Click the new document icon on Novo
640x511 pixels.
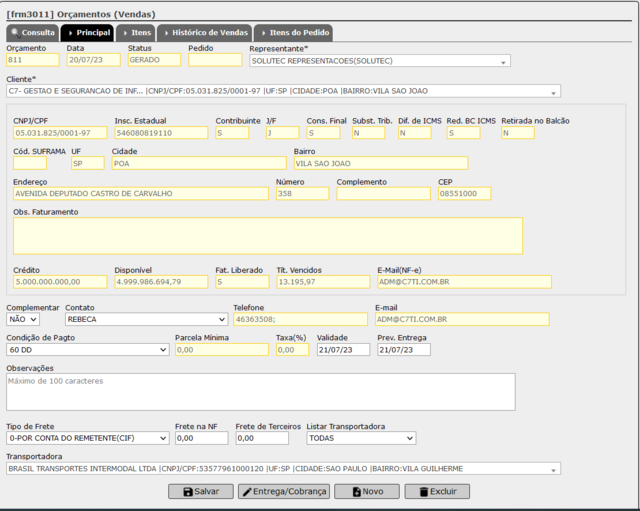(357, 492)
